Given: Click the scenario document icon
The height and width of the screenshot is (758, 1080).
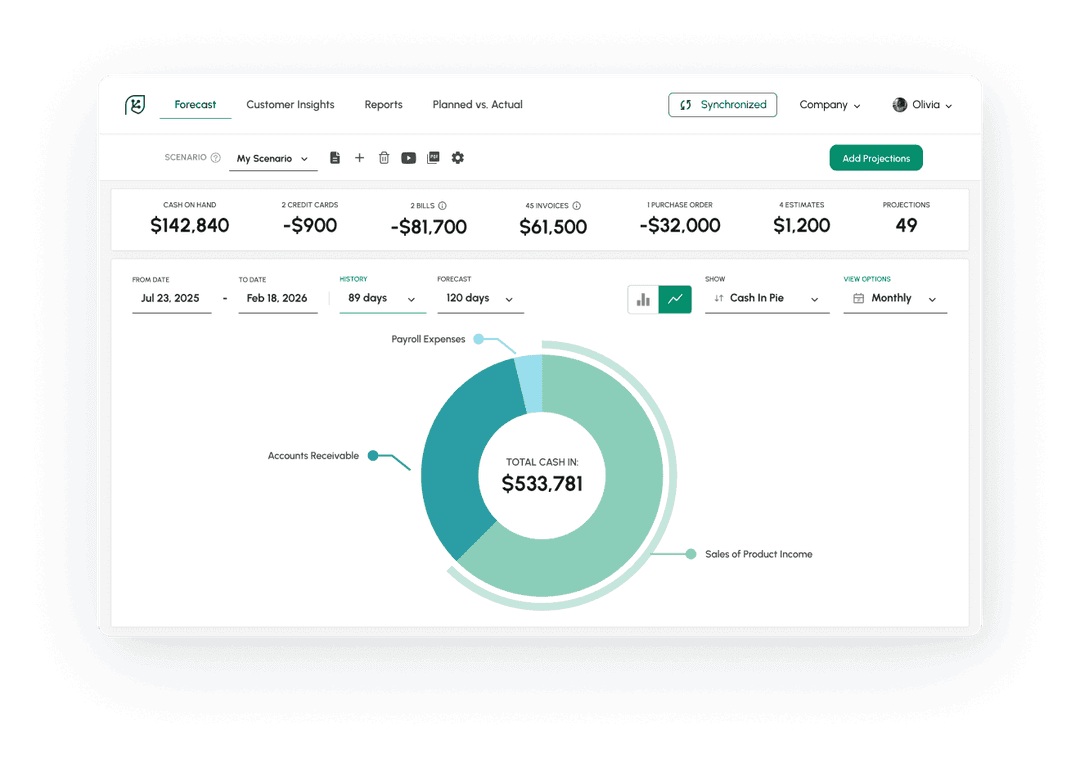Looking at the screenshot, I should (335, 158).
